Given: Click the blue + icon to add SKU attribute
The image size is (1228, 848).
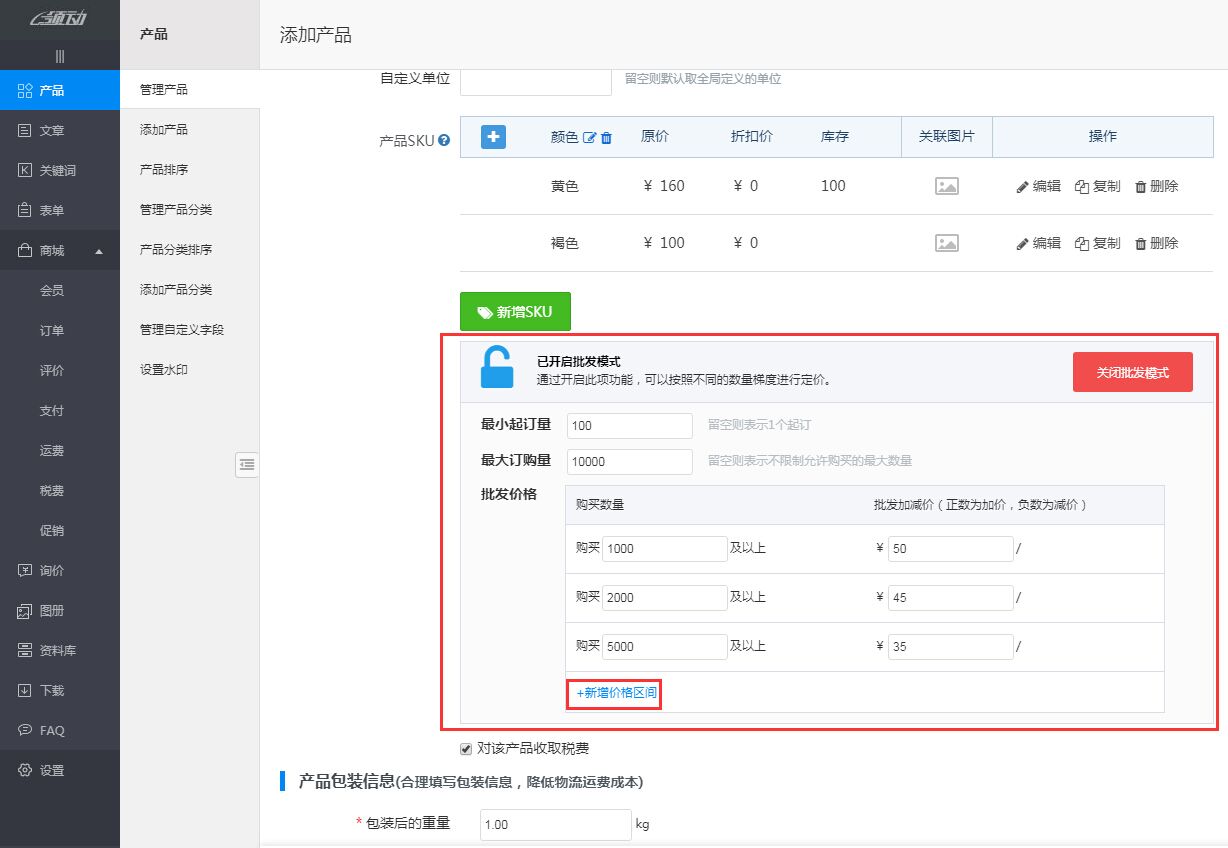Looking at the screenshot, I should pyautogui.click(x=493, y=137).
